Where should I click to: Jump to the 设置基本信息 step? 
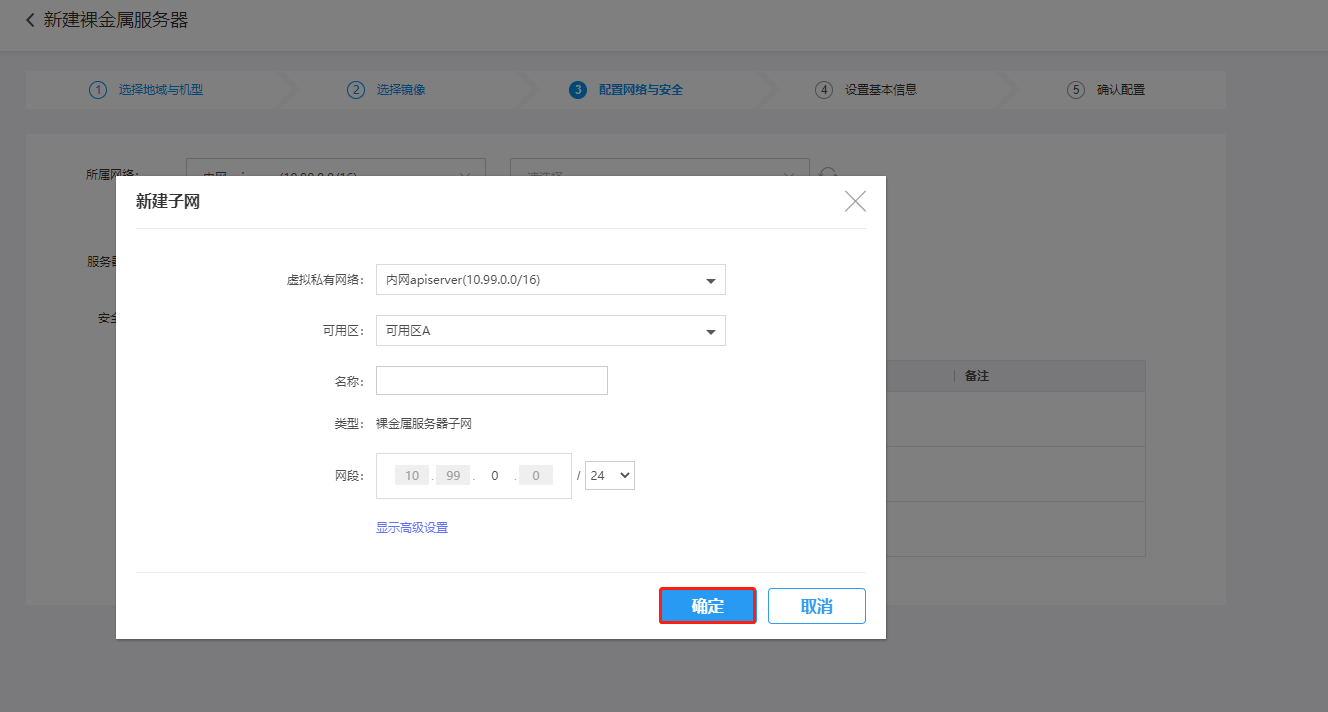pos(880,90)
